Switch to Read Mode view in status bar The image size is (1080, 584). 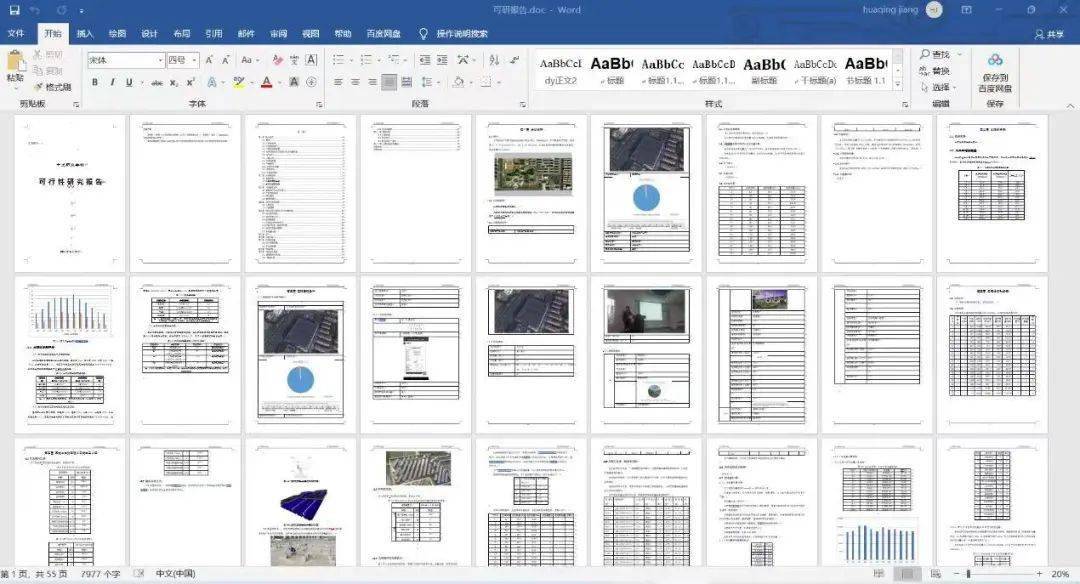(879, 574)
